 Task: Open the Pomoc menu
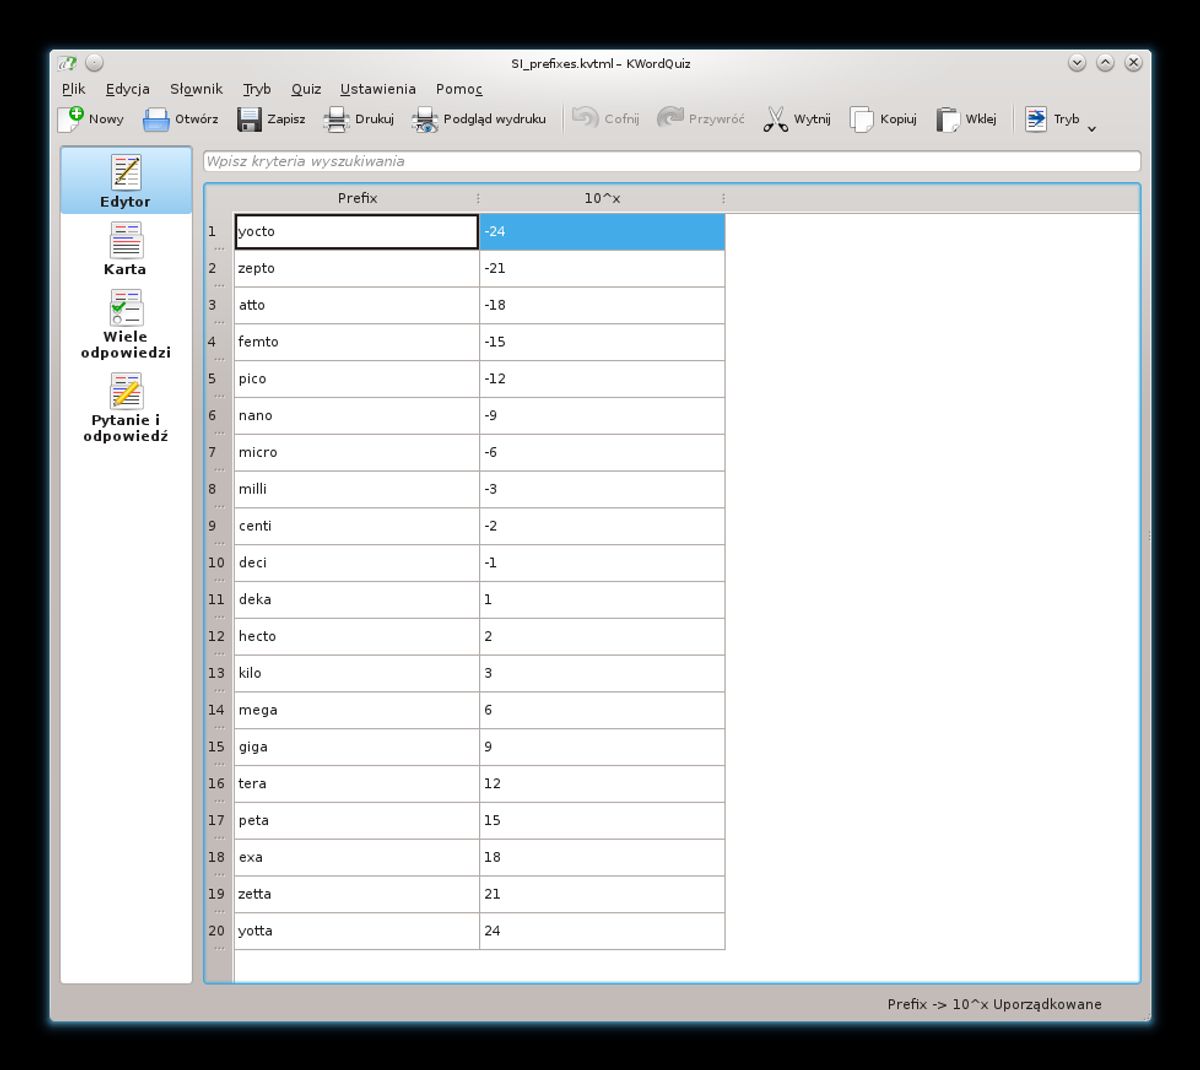tap(459, 89)
